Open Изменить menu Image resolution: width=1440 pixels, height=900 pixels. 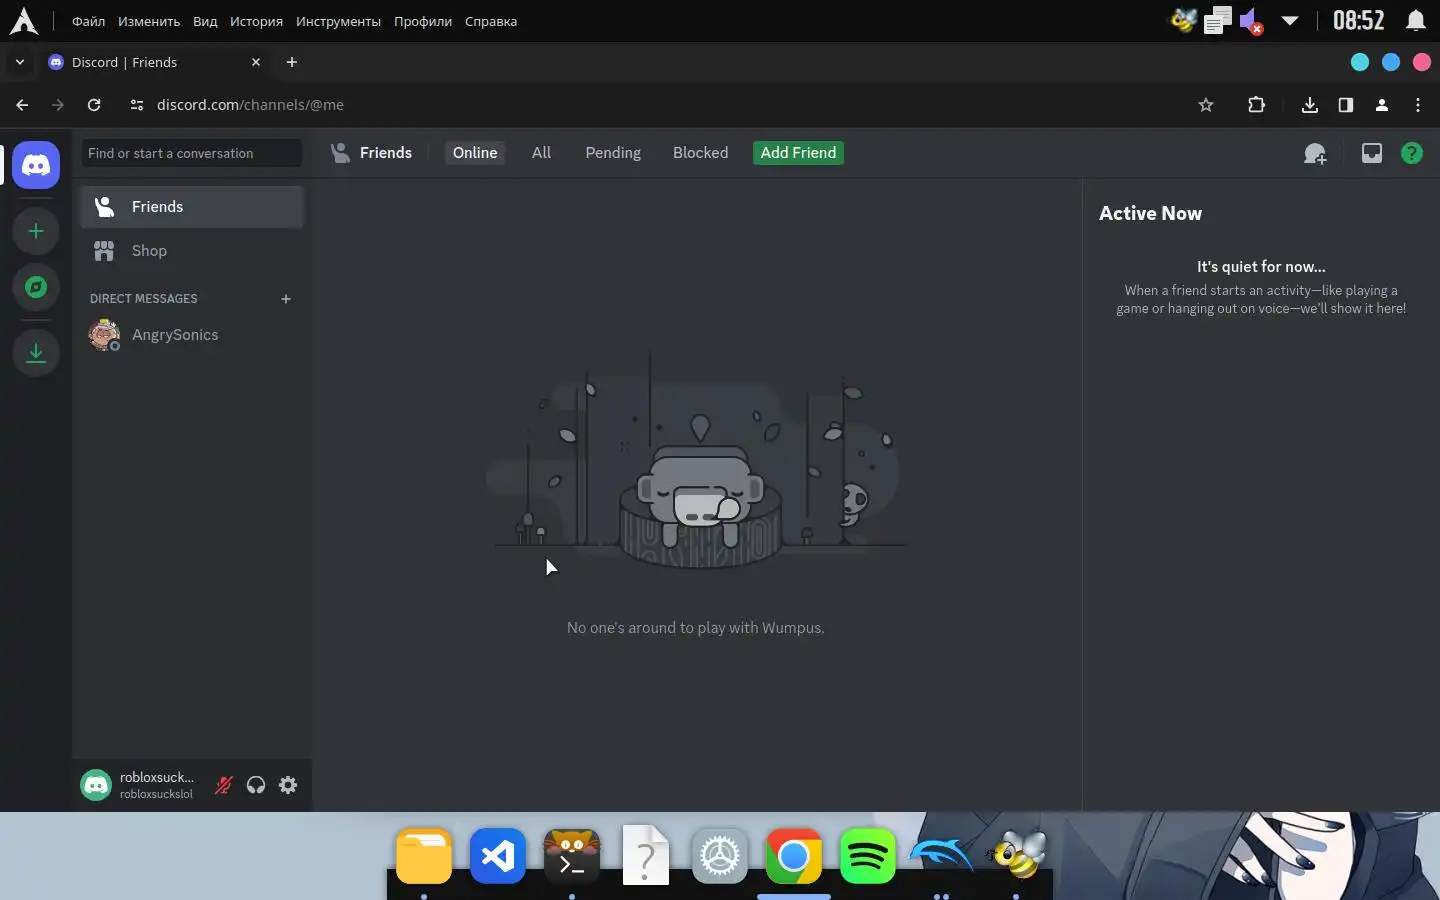pos(149,21)
